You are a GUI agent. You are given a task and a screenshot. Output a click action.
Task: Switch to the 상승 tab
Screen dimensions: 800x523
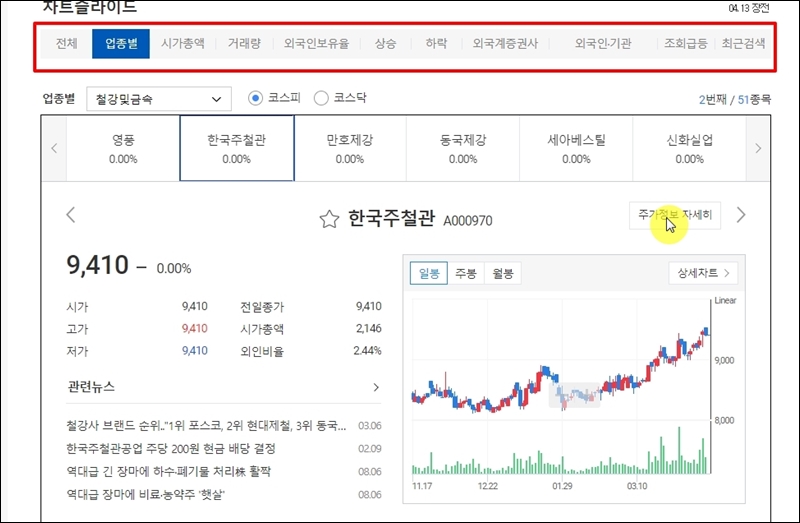(385, 44)
